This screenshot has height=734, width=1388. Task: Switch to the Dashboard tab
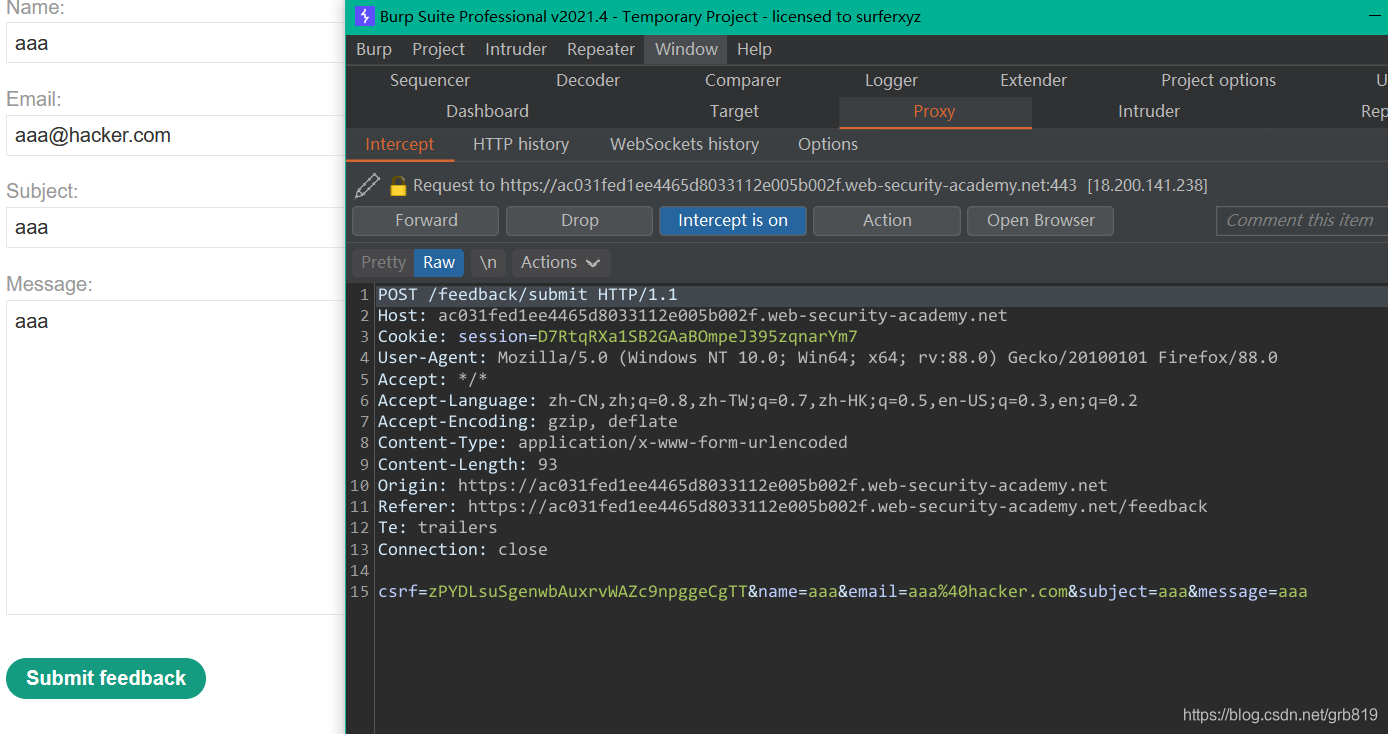[x=487, y=111]
